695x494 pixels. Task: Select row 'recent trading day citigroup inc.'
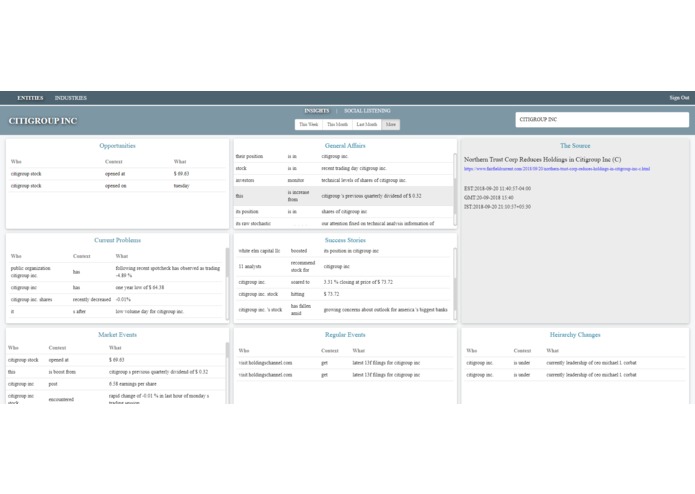point(343,168)
